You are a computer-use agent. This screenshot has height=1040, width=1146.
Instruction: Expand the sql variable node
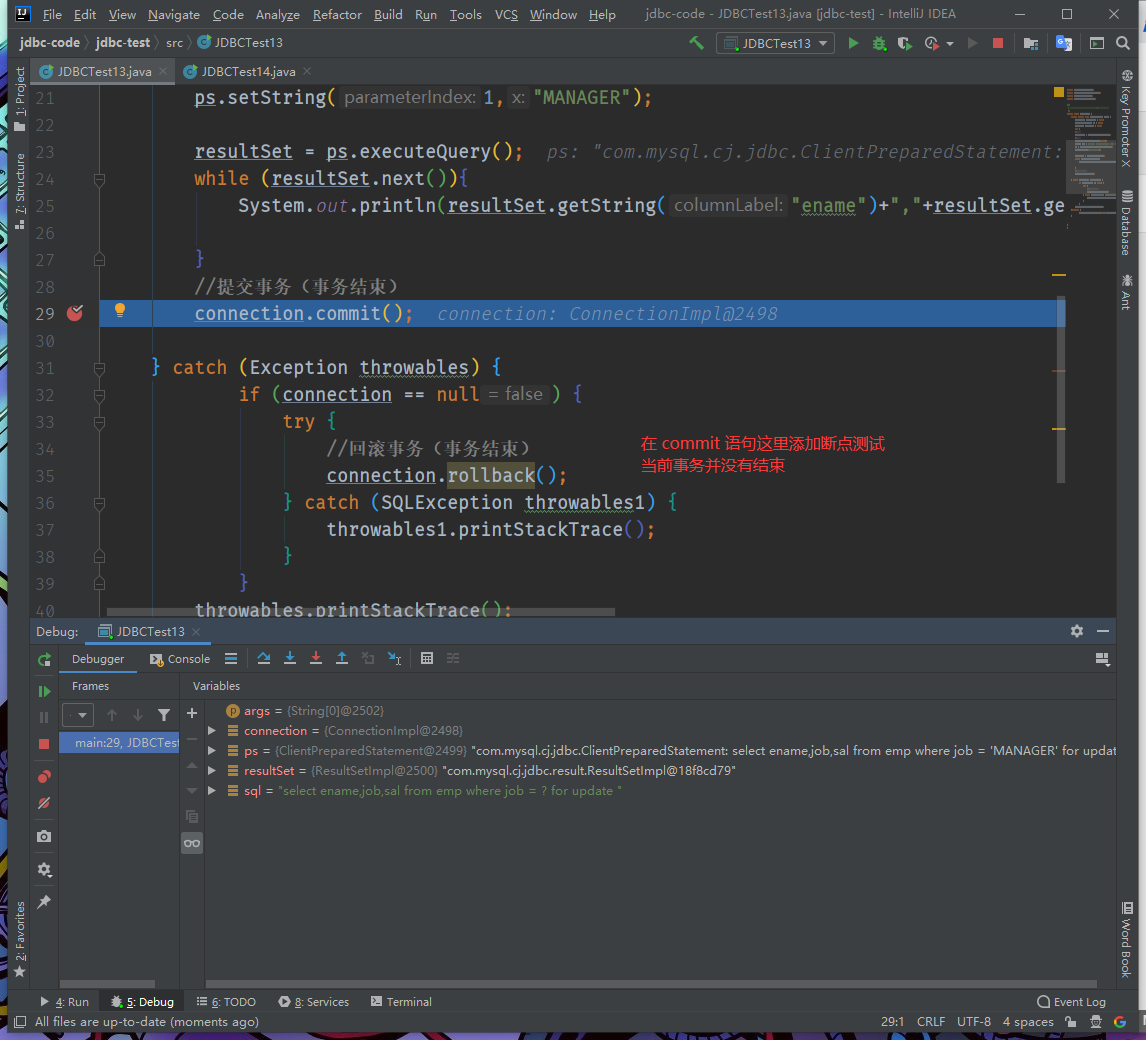pyautogui.click(x=212, y=791)
